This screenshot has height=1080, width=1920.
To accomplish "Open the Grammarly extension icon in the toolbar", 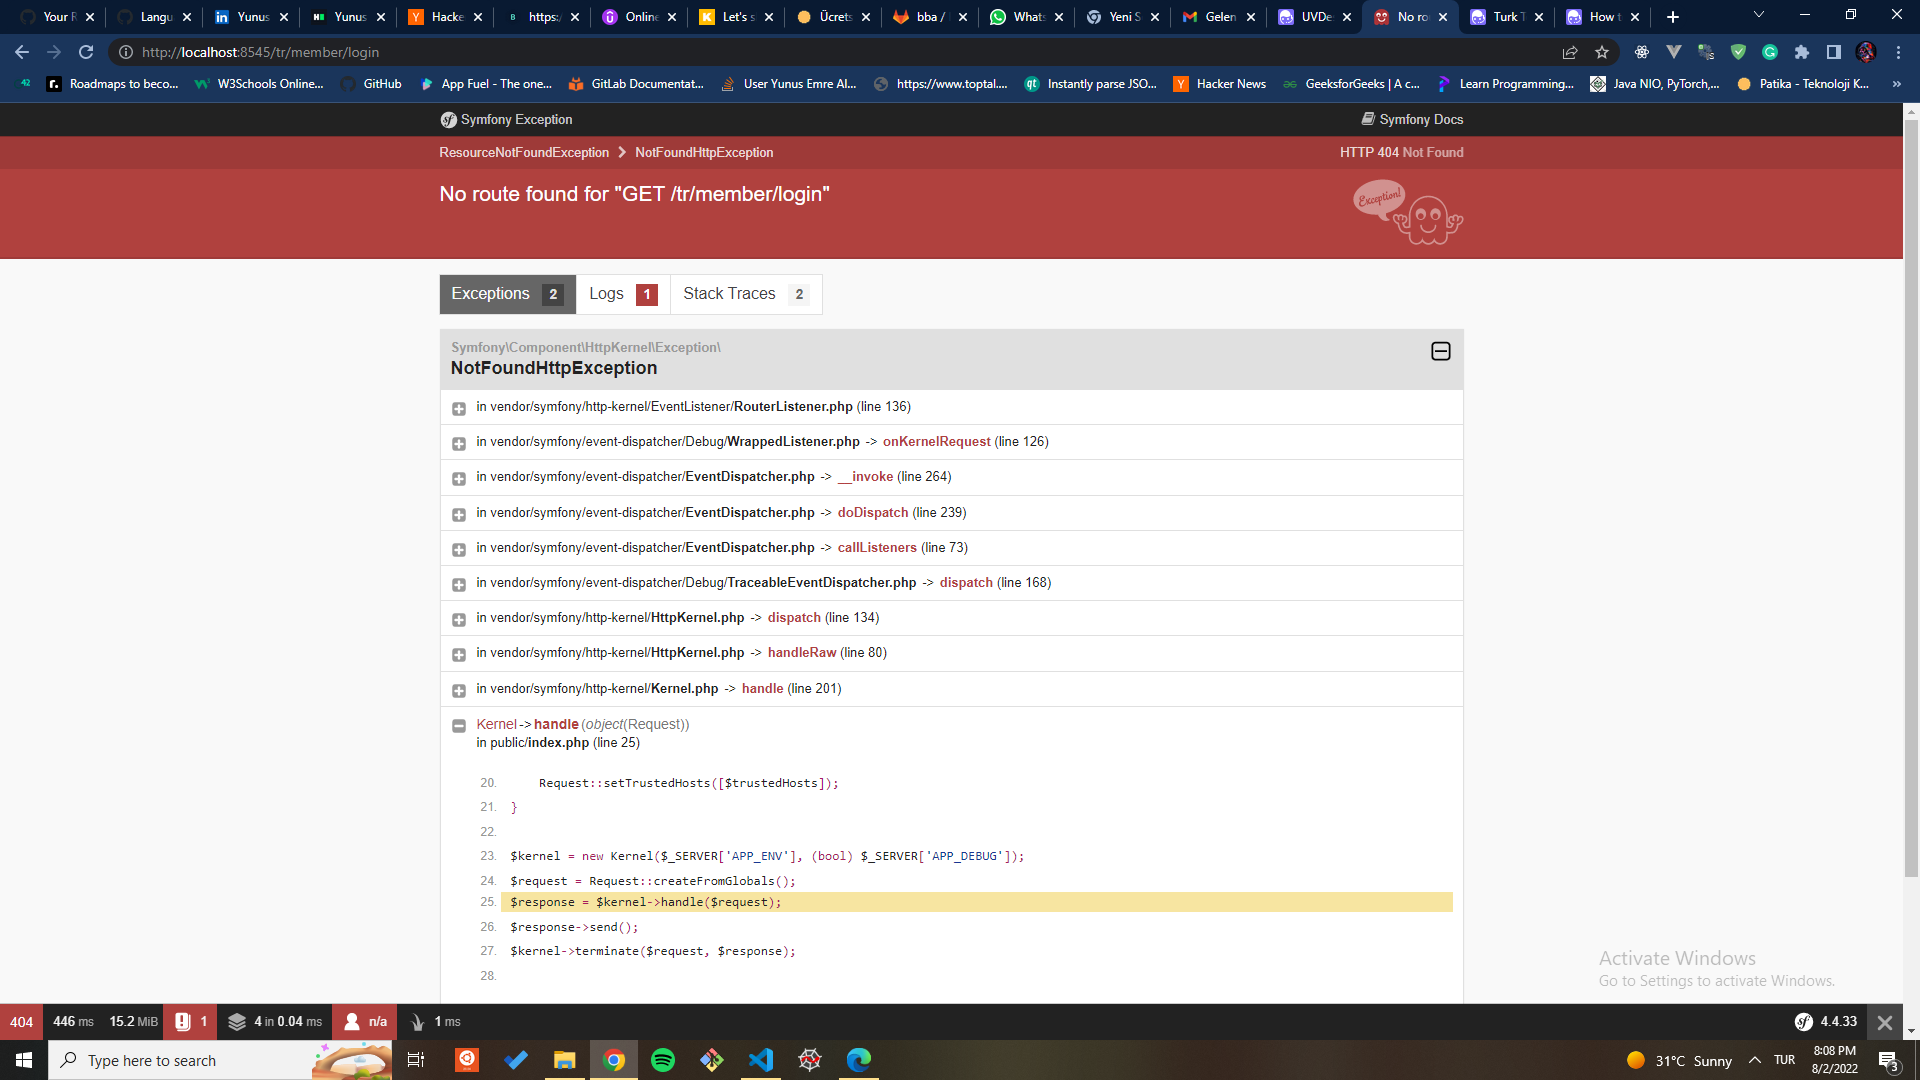I will 1770,52.
